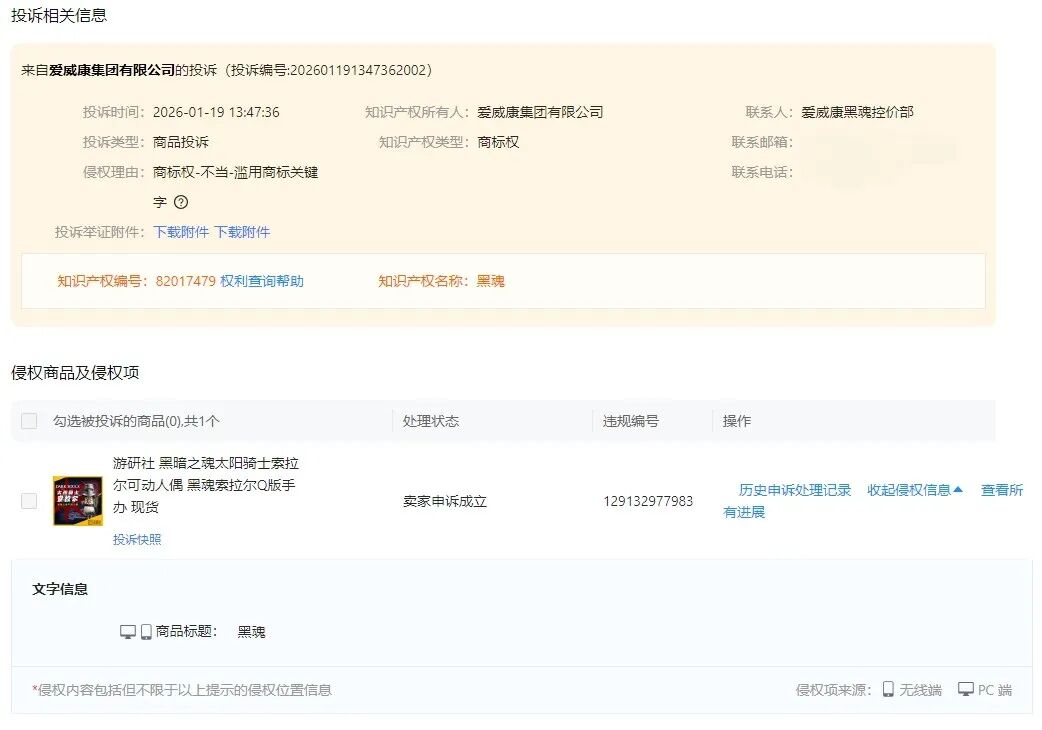
Task: Click the IP owner value 爱威康集团有限公司
Action: pos(540,112)
